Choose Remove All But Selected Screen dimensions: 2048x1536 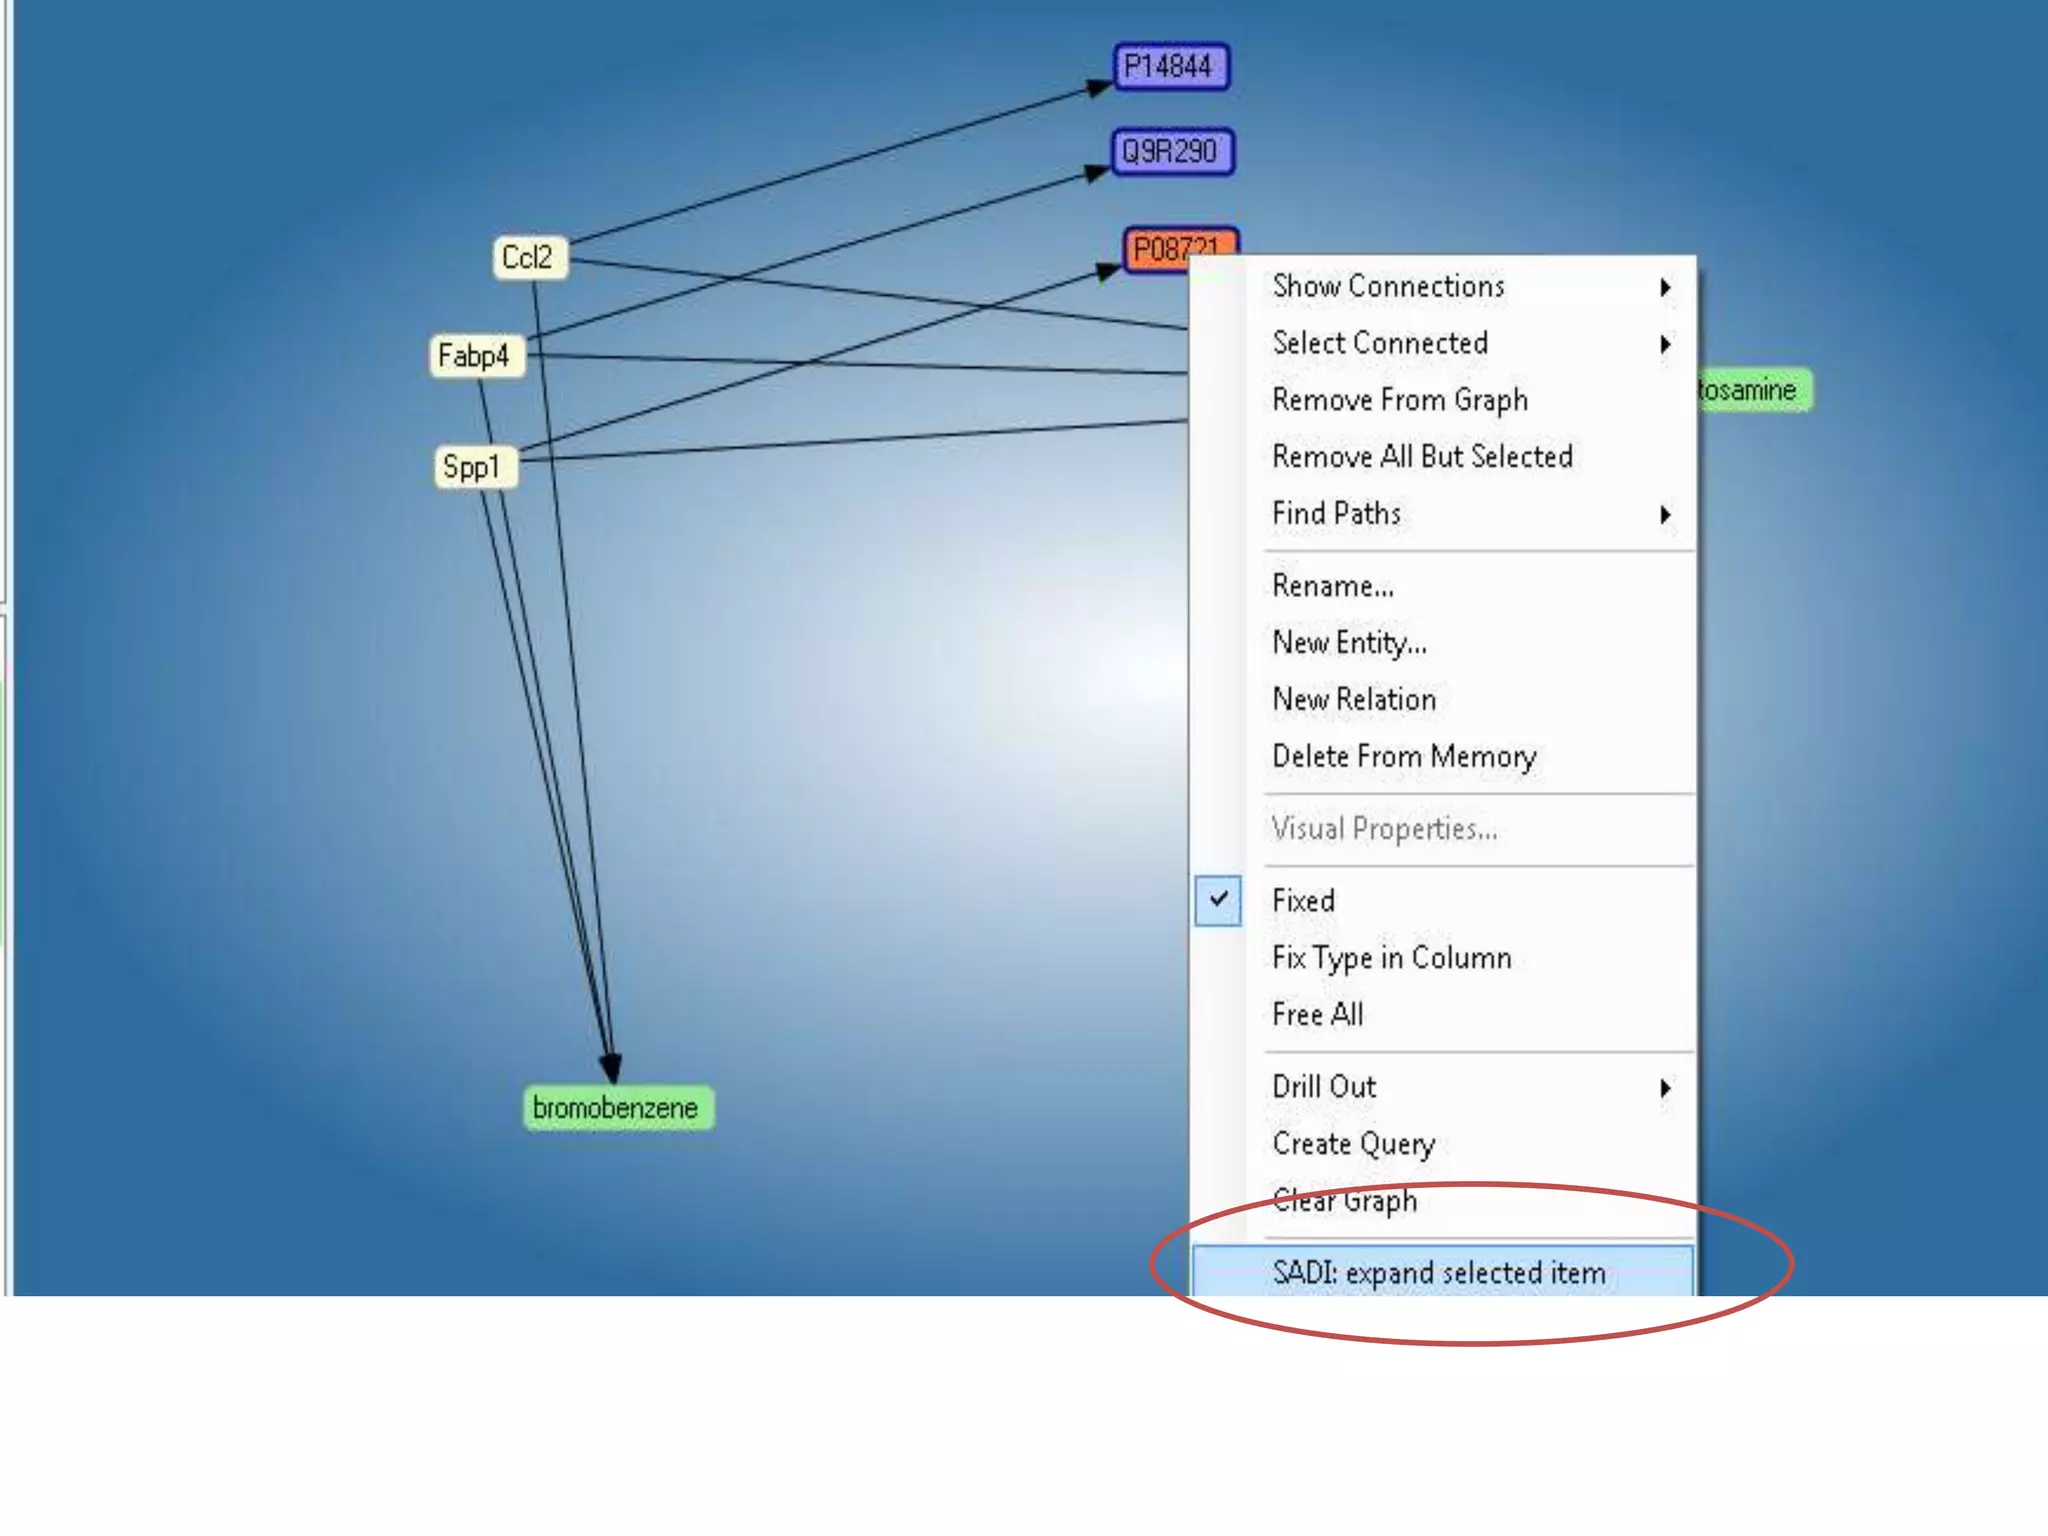[1422, 457]
